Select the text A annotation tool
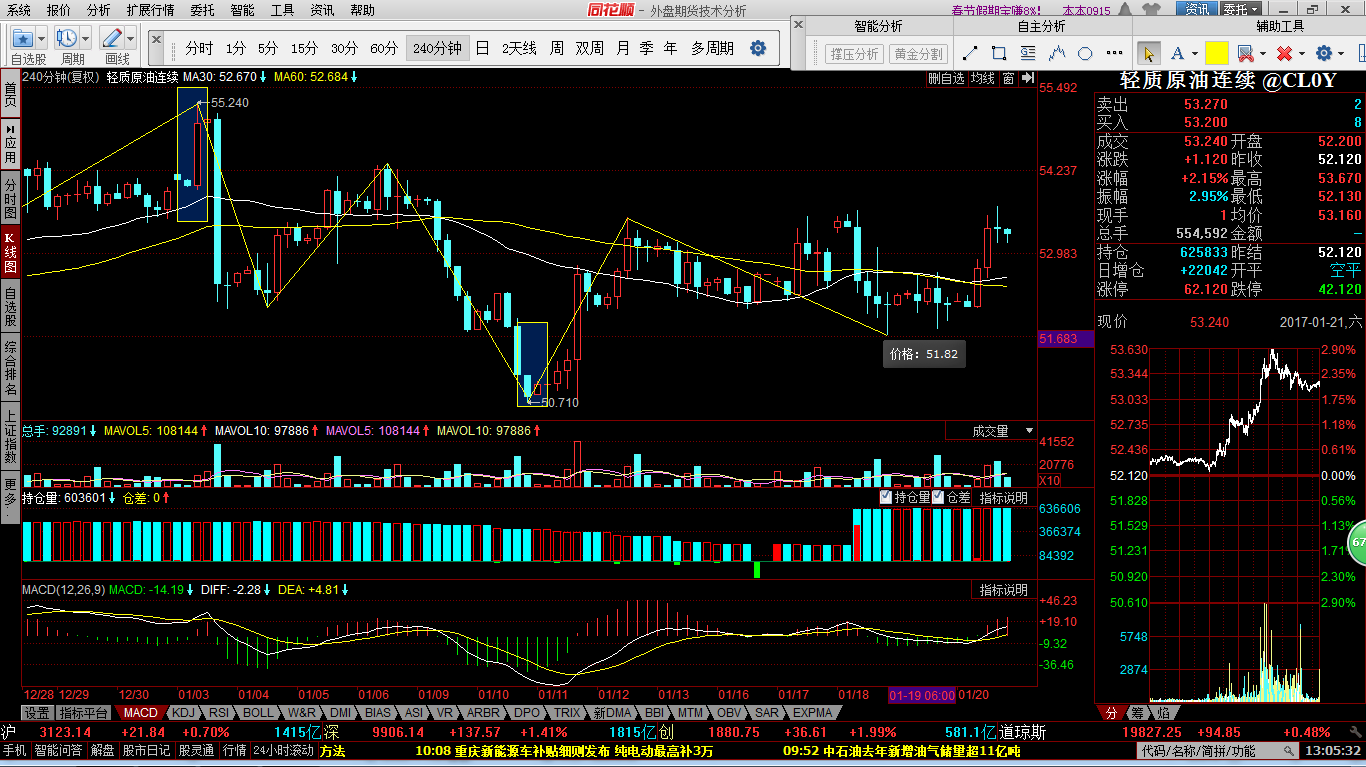Image resolution: width=1366 pixels, height=767 pixels. pos(1177,53)
